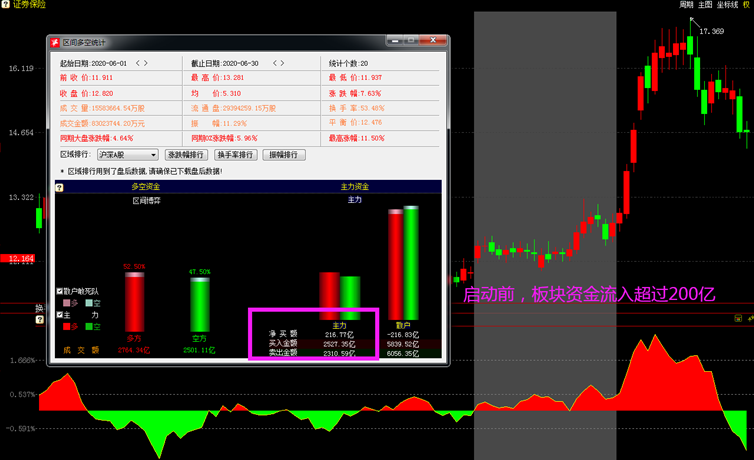This screenshot has height=460, width=754.
Task: Click the red app logo in dialog title bar
Action: (x=55, y=42)
